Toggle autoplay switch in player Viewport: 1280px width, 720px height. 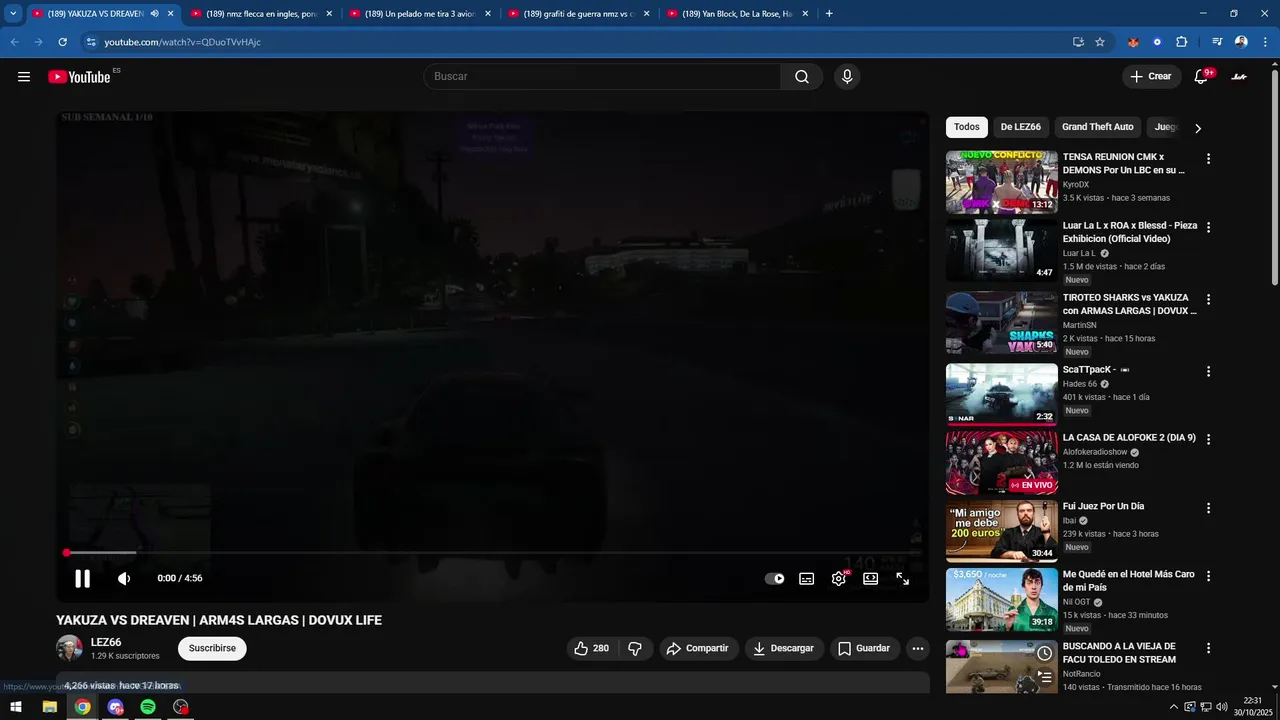[x=775, y=578]
